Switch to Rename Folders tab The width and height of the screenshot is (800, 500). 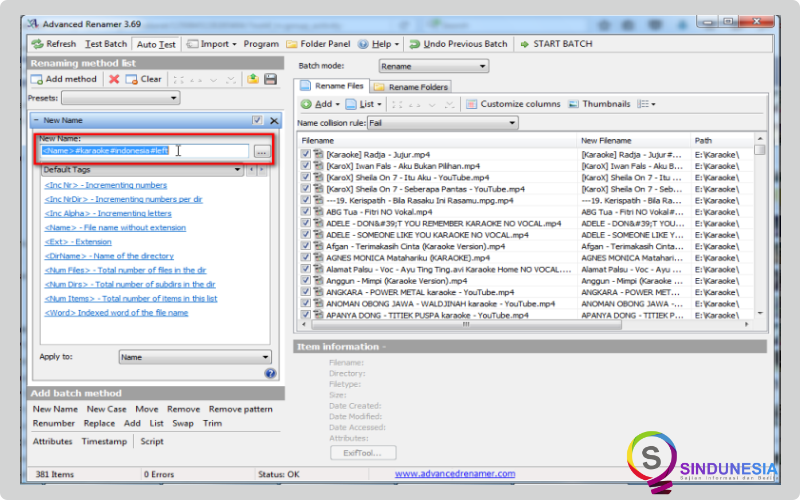point(411,87)
